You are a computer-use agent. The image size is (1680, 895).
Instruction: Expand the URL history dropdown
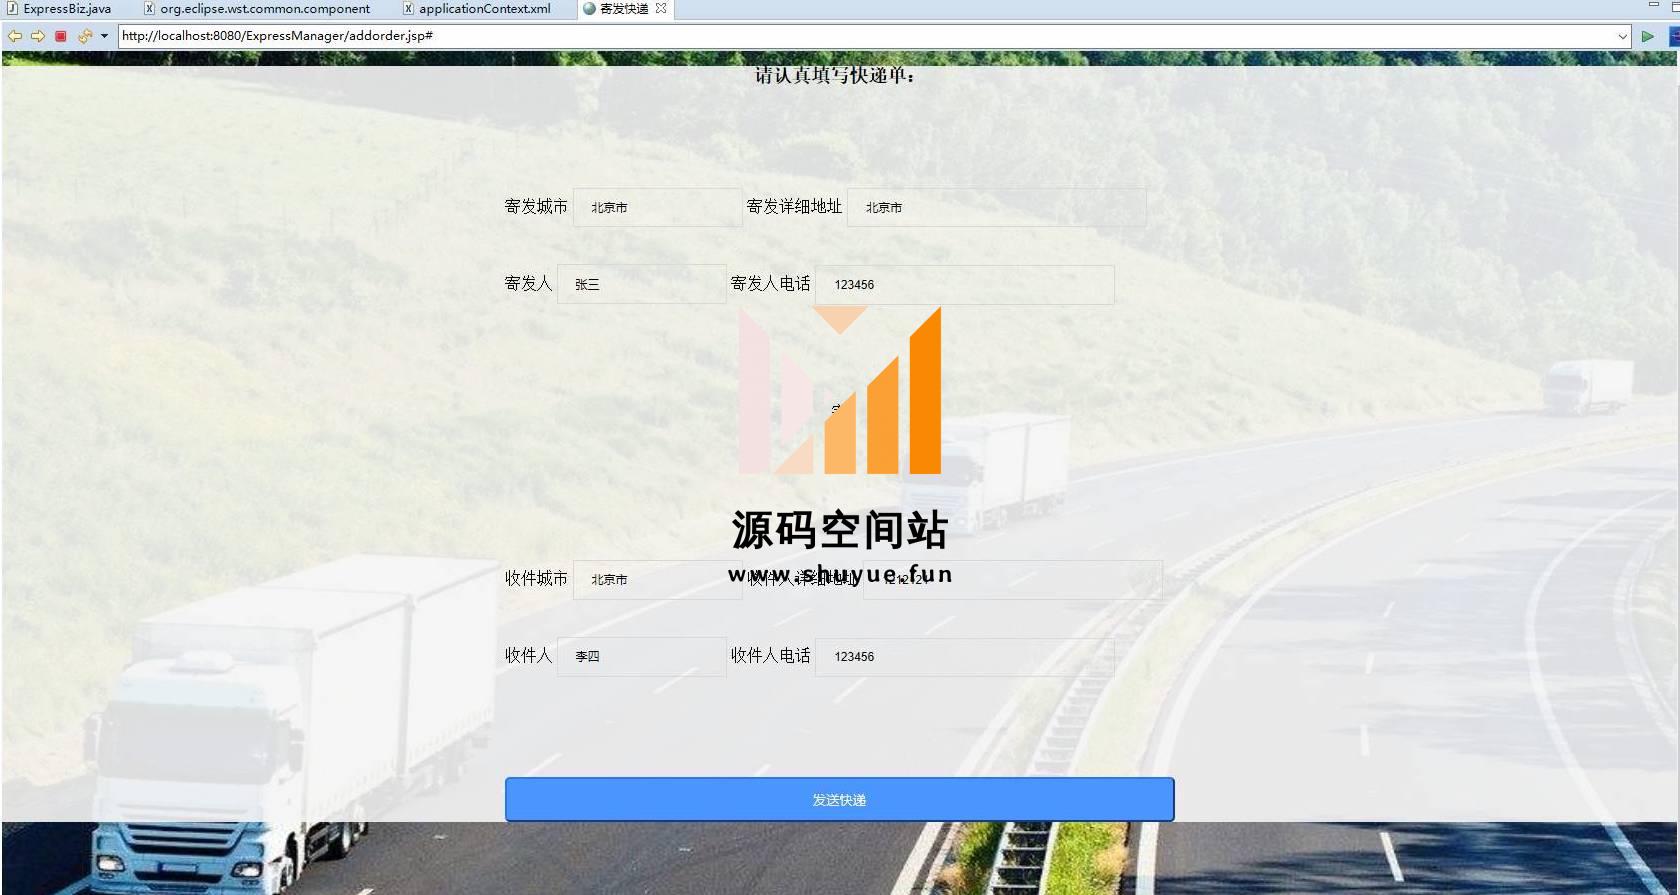click(1622, 36)
